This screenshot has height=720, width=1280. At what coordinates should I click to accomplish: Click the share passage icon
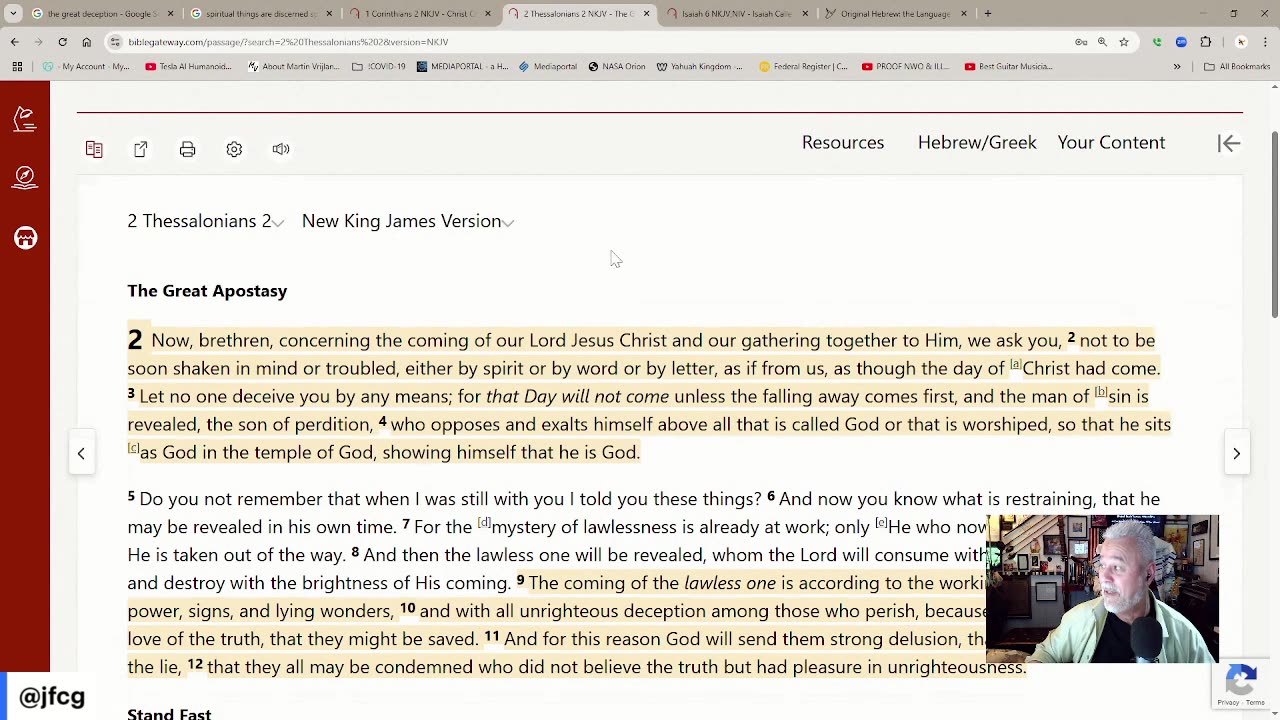[x=141, y=149]
